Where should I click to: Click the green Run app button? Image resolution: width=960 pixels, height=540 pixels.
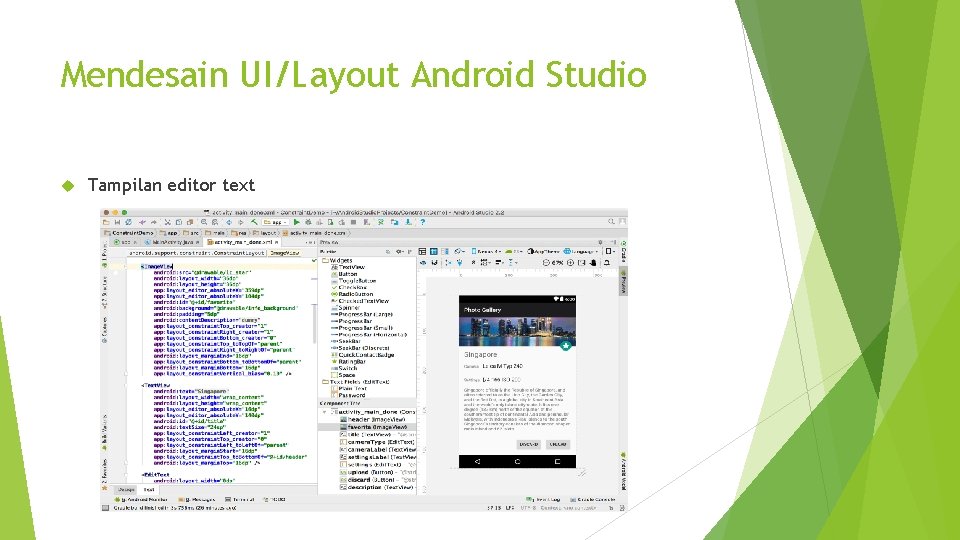(x=296, y=222)
